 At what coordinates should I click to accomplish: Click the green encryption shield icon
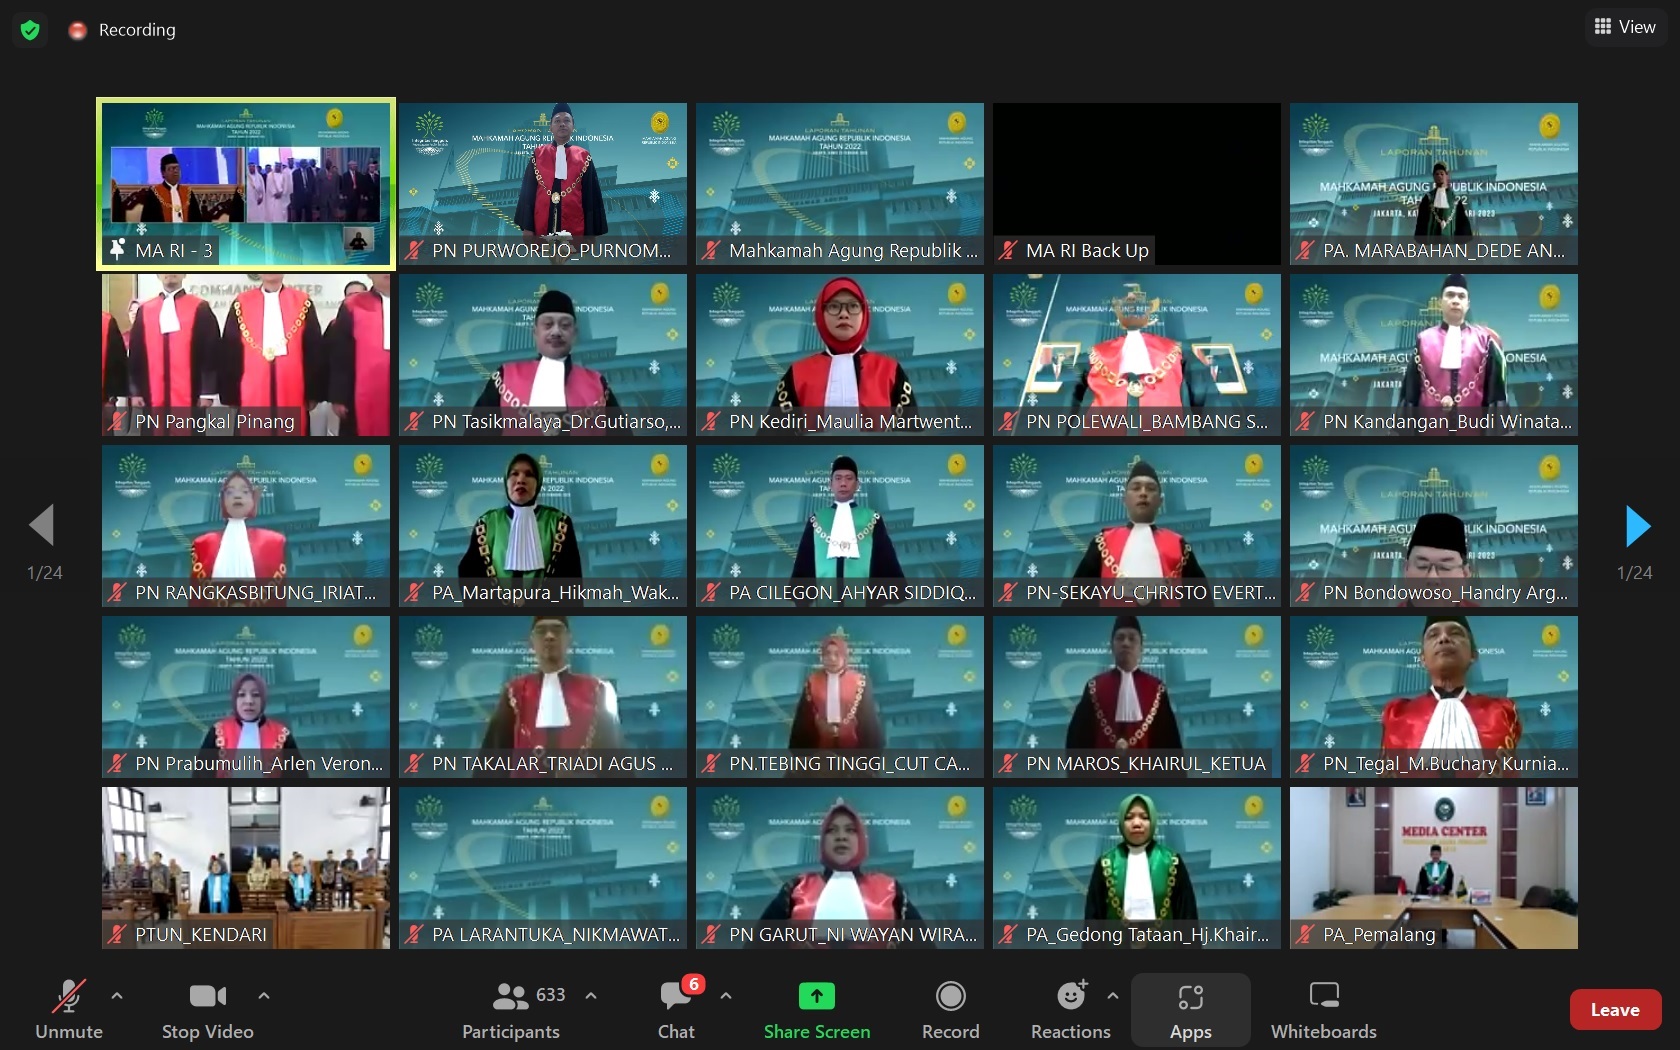[30, 30]
